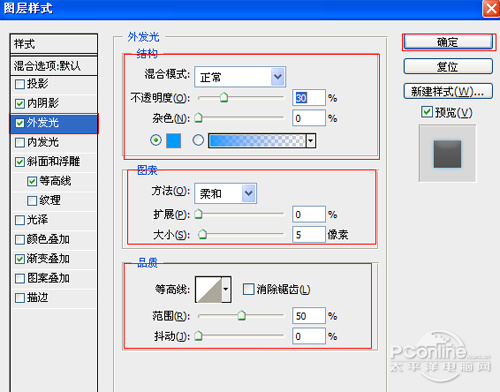Enable the 光泽 satin checkbox
The height and width of the screenshot is (392, 500).
coord(20,220)
